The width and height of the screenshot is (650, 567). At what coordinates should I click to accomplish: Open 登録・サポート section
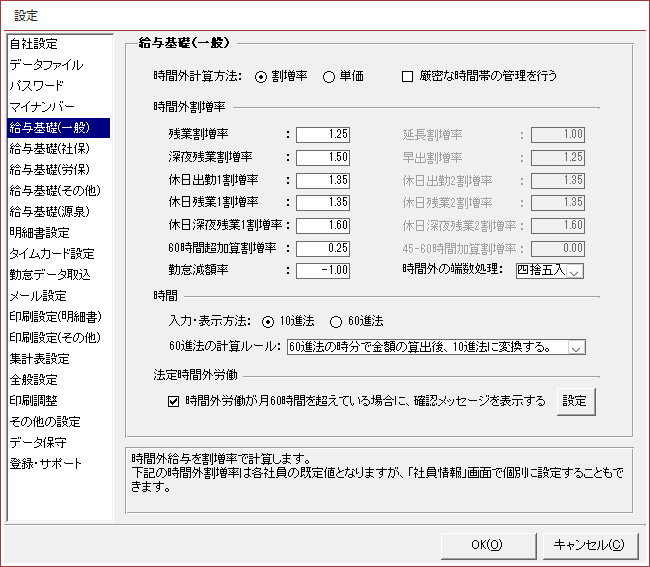pyautogui.click(x=45, y=463)
